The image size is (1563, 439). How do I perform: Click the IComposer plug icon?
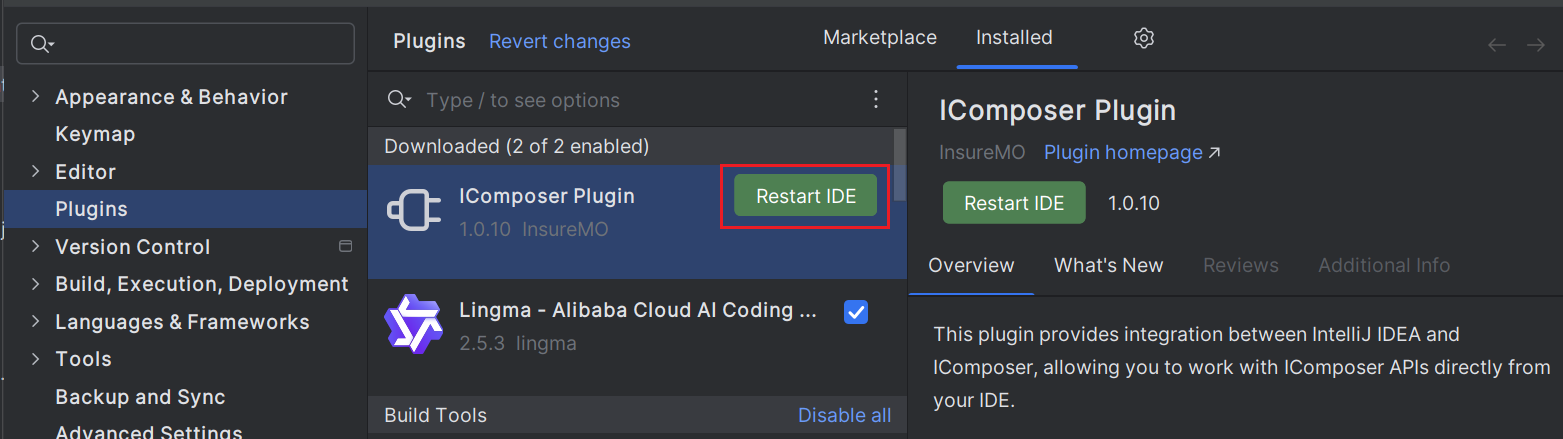click(x=413, y=210)
